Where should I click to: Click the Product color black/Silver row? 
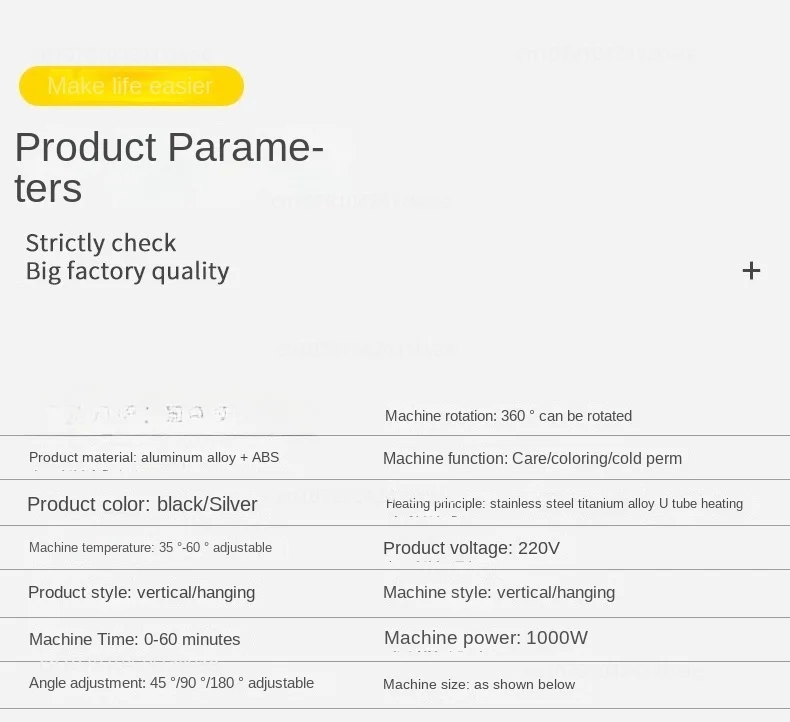[x=142, y=504]
